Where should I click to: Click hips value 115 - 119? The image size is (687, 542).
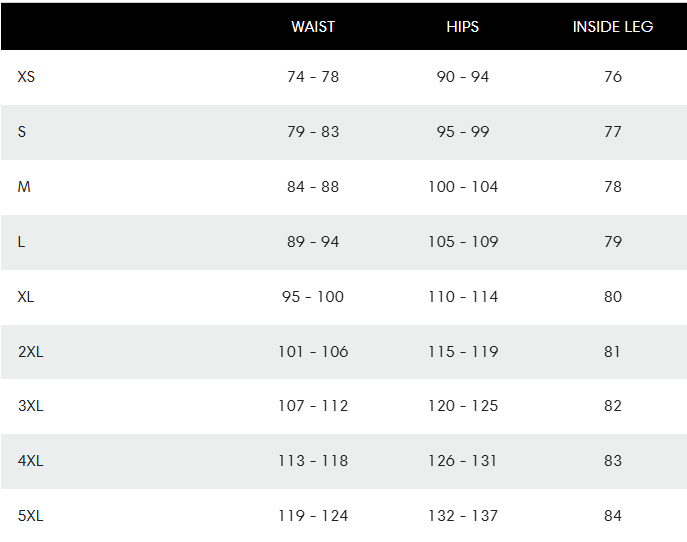pyautogui.click(x=463, y=351)
